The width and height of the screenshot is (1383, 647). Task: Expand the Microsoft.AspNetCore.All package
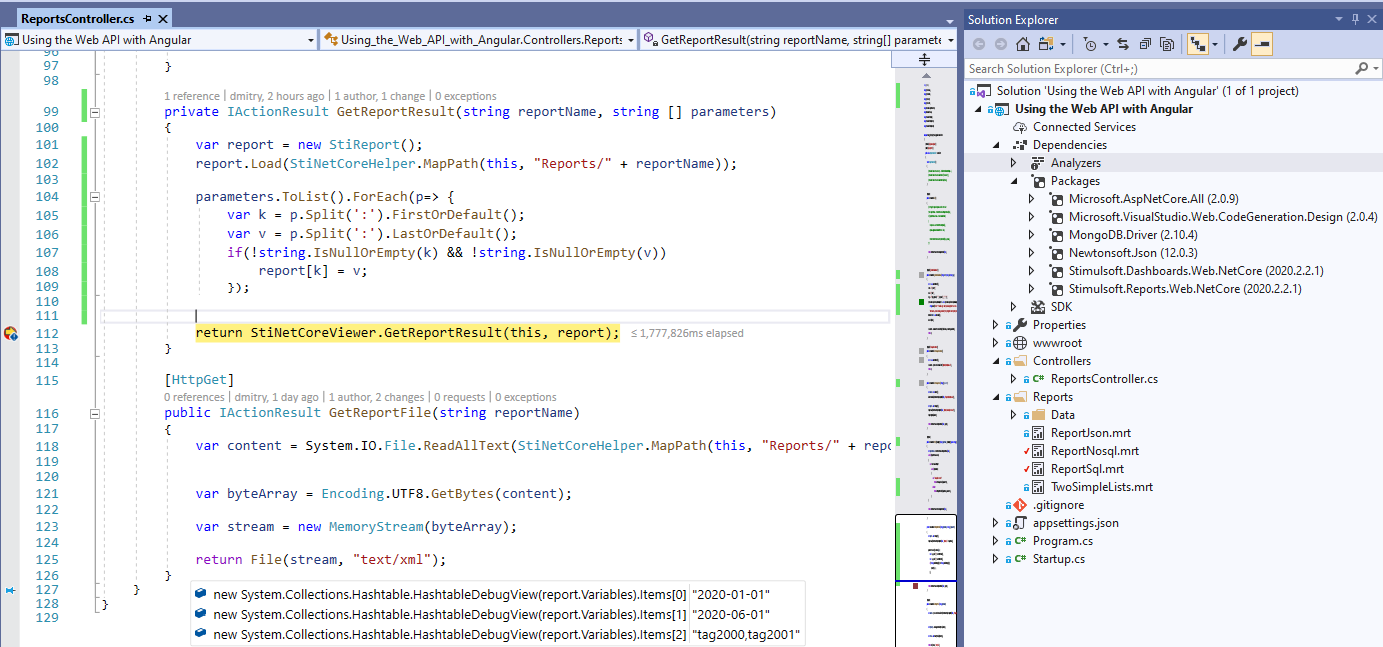pyautogui.click(x=1031, y=199)
